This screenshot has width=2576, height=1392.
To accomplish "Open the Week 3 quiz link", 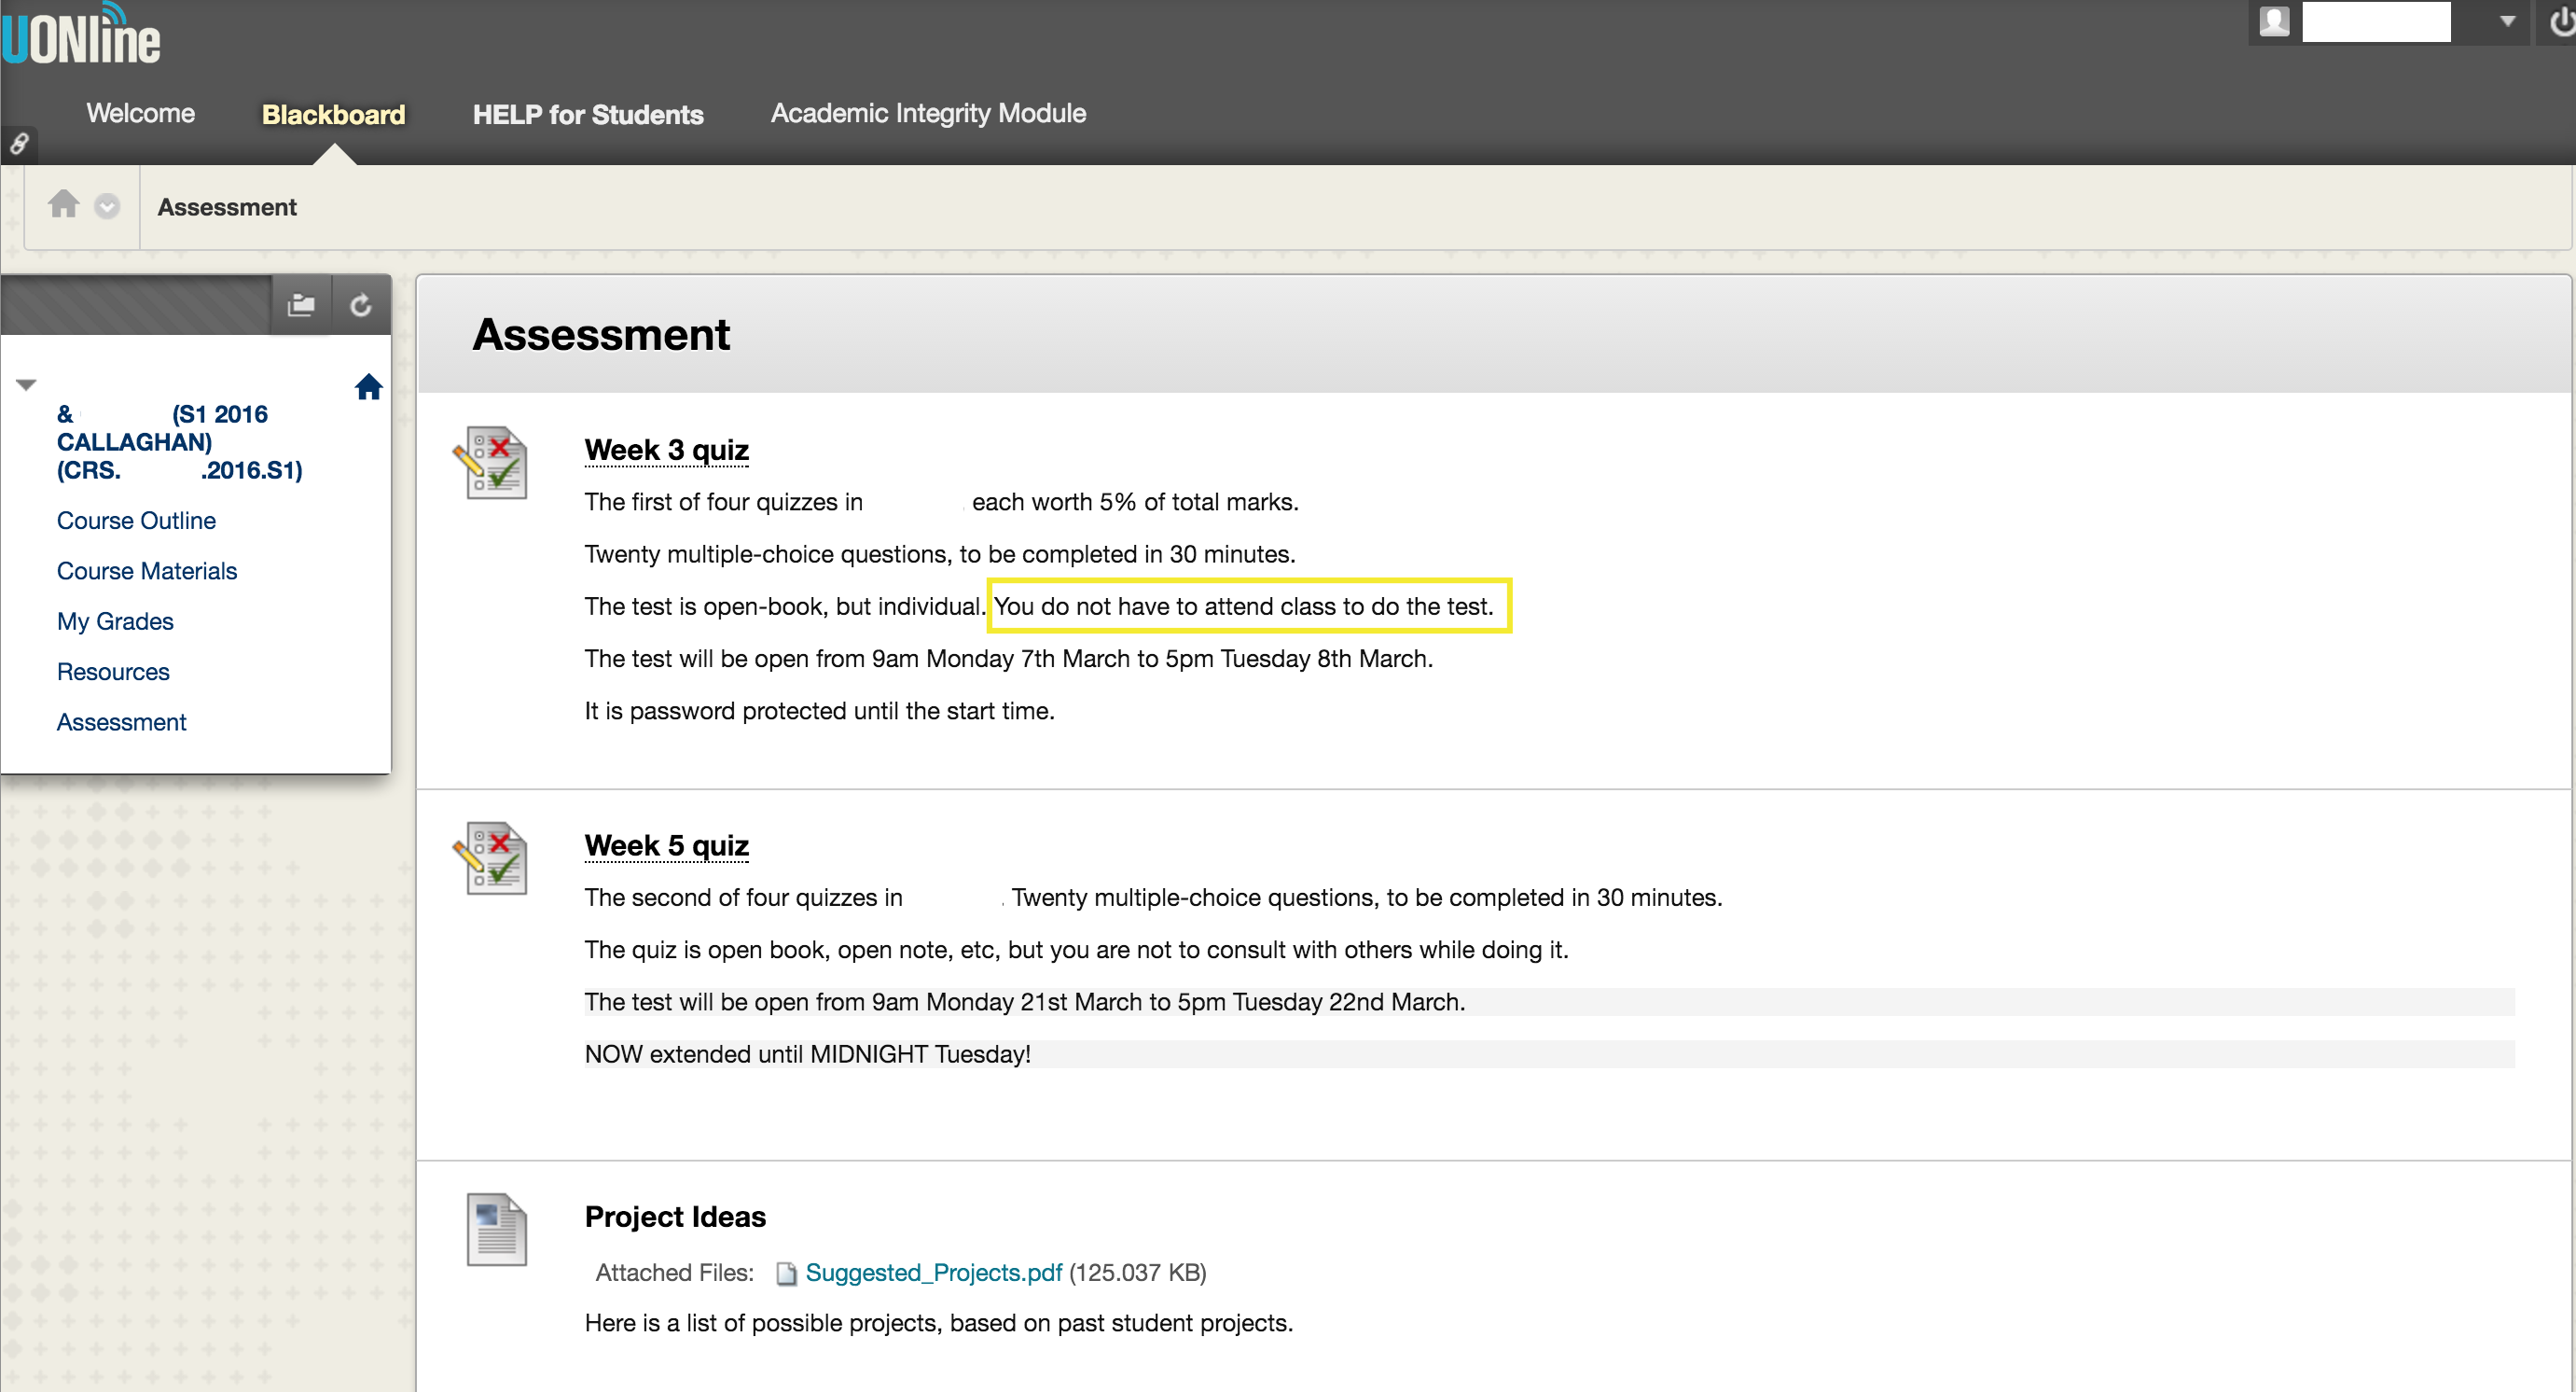I will click(666, 450).
